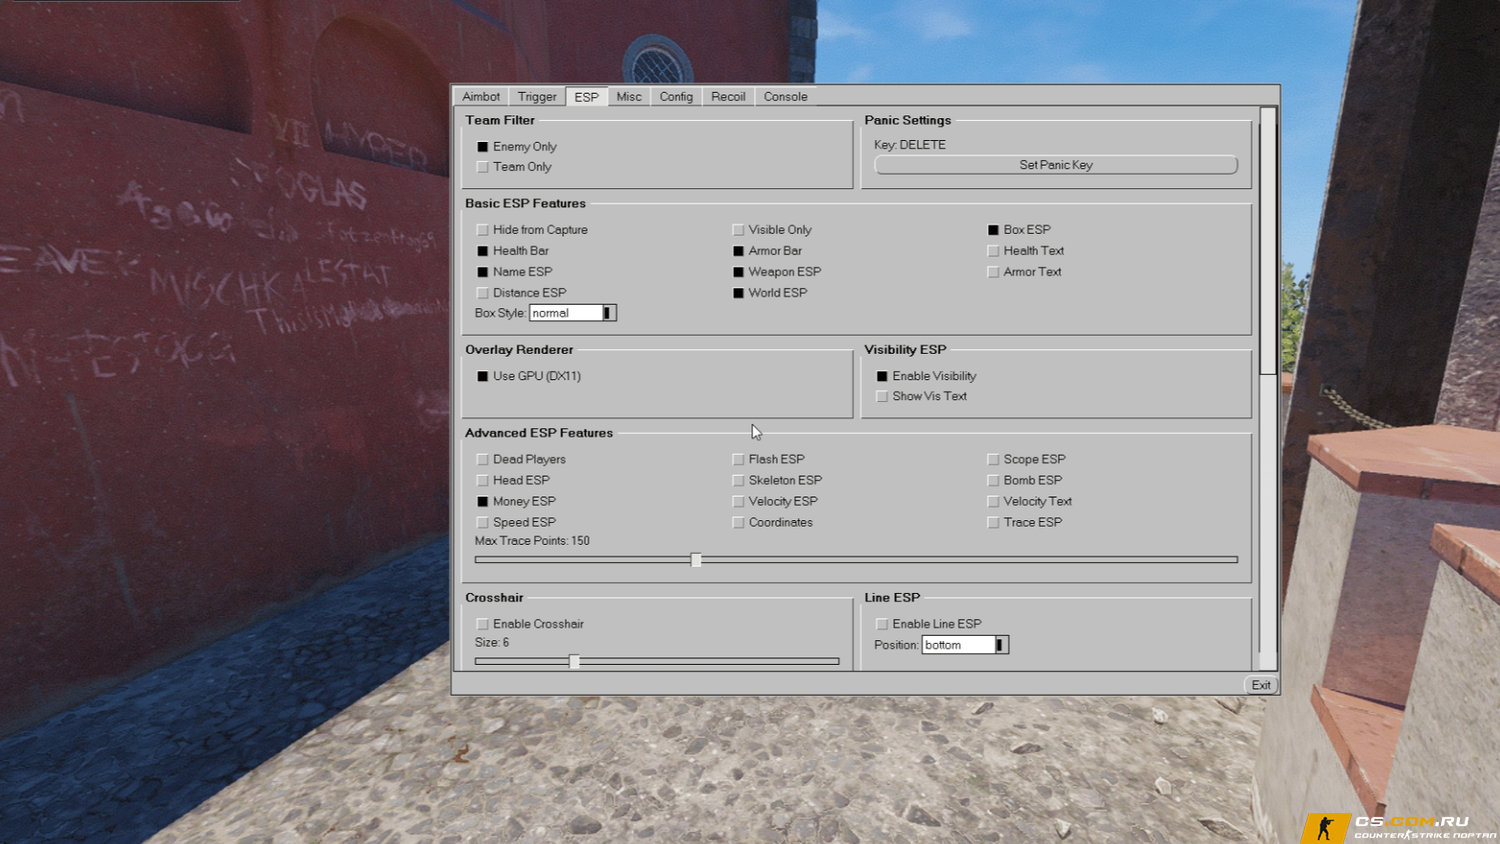The height and width of the screenshot is (844, 1500).
Task: Click the Set Panic Key button
Action: pos(1056,165)
